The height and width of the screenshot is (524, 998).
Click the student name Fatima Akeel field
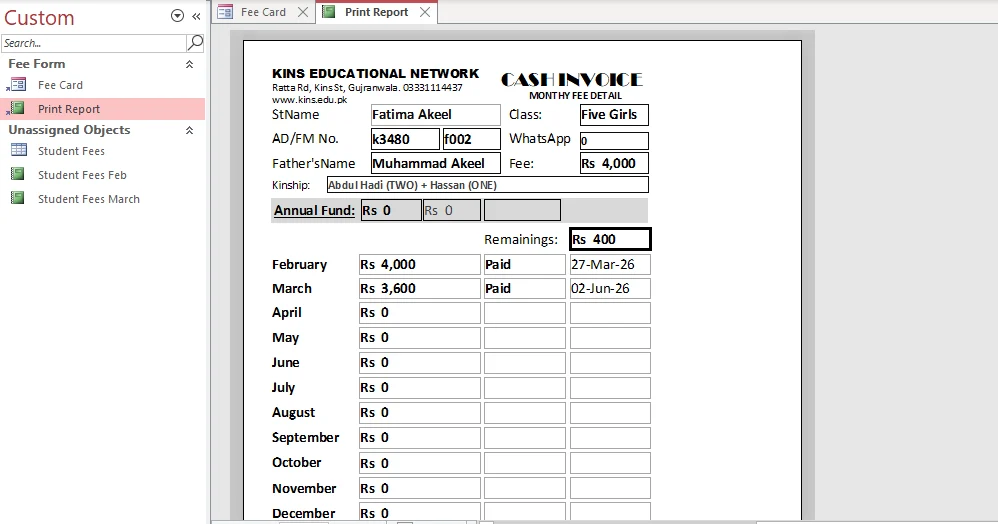436,115
